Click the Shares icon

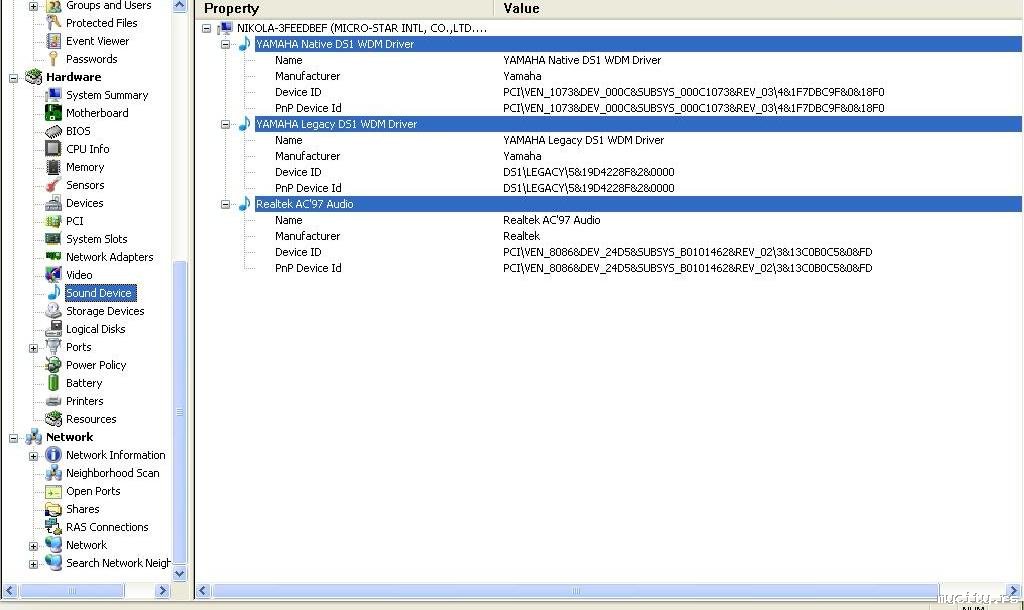coord(54,509)
